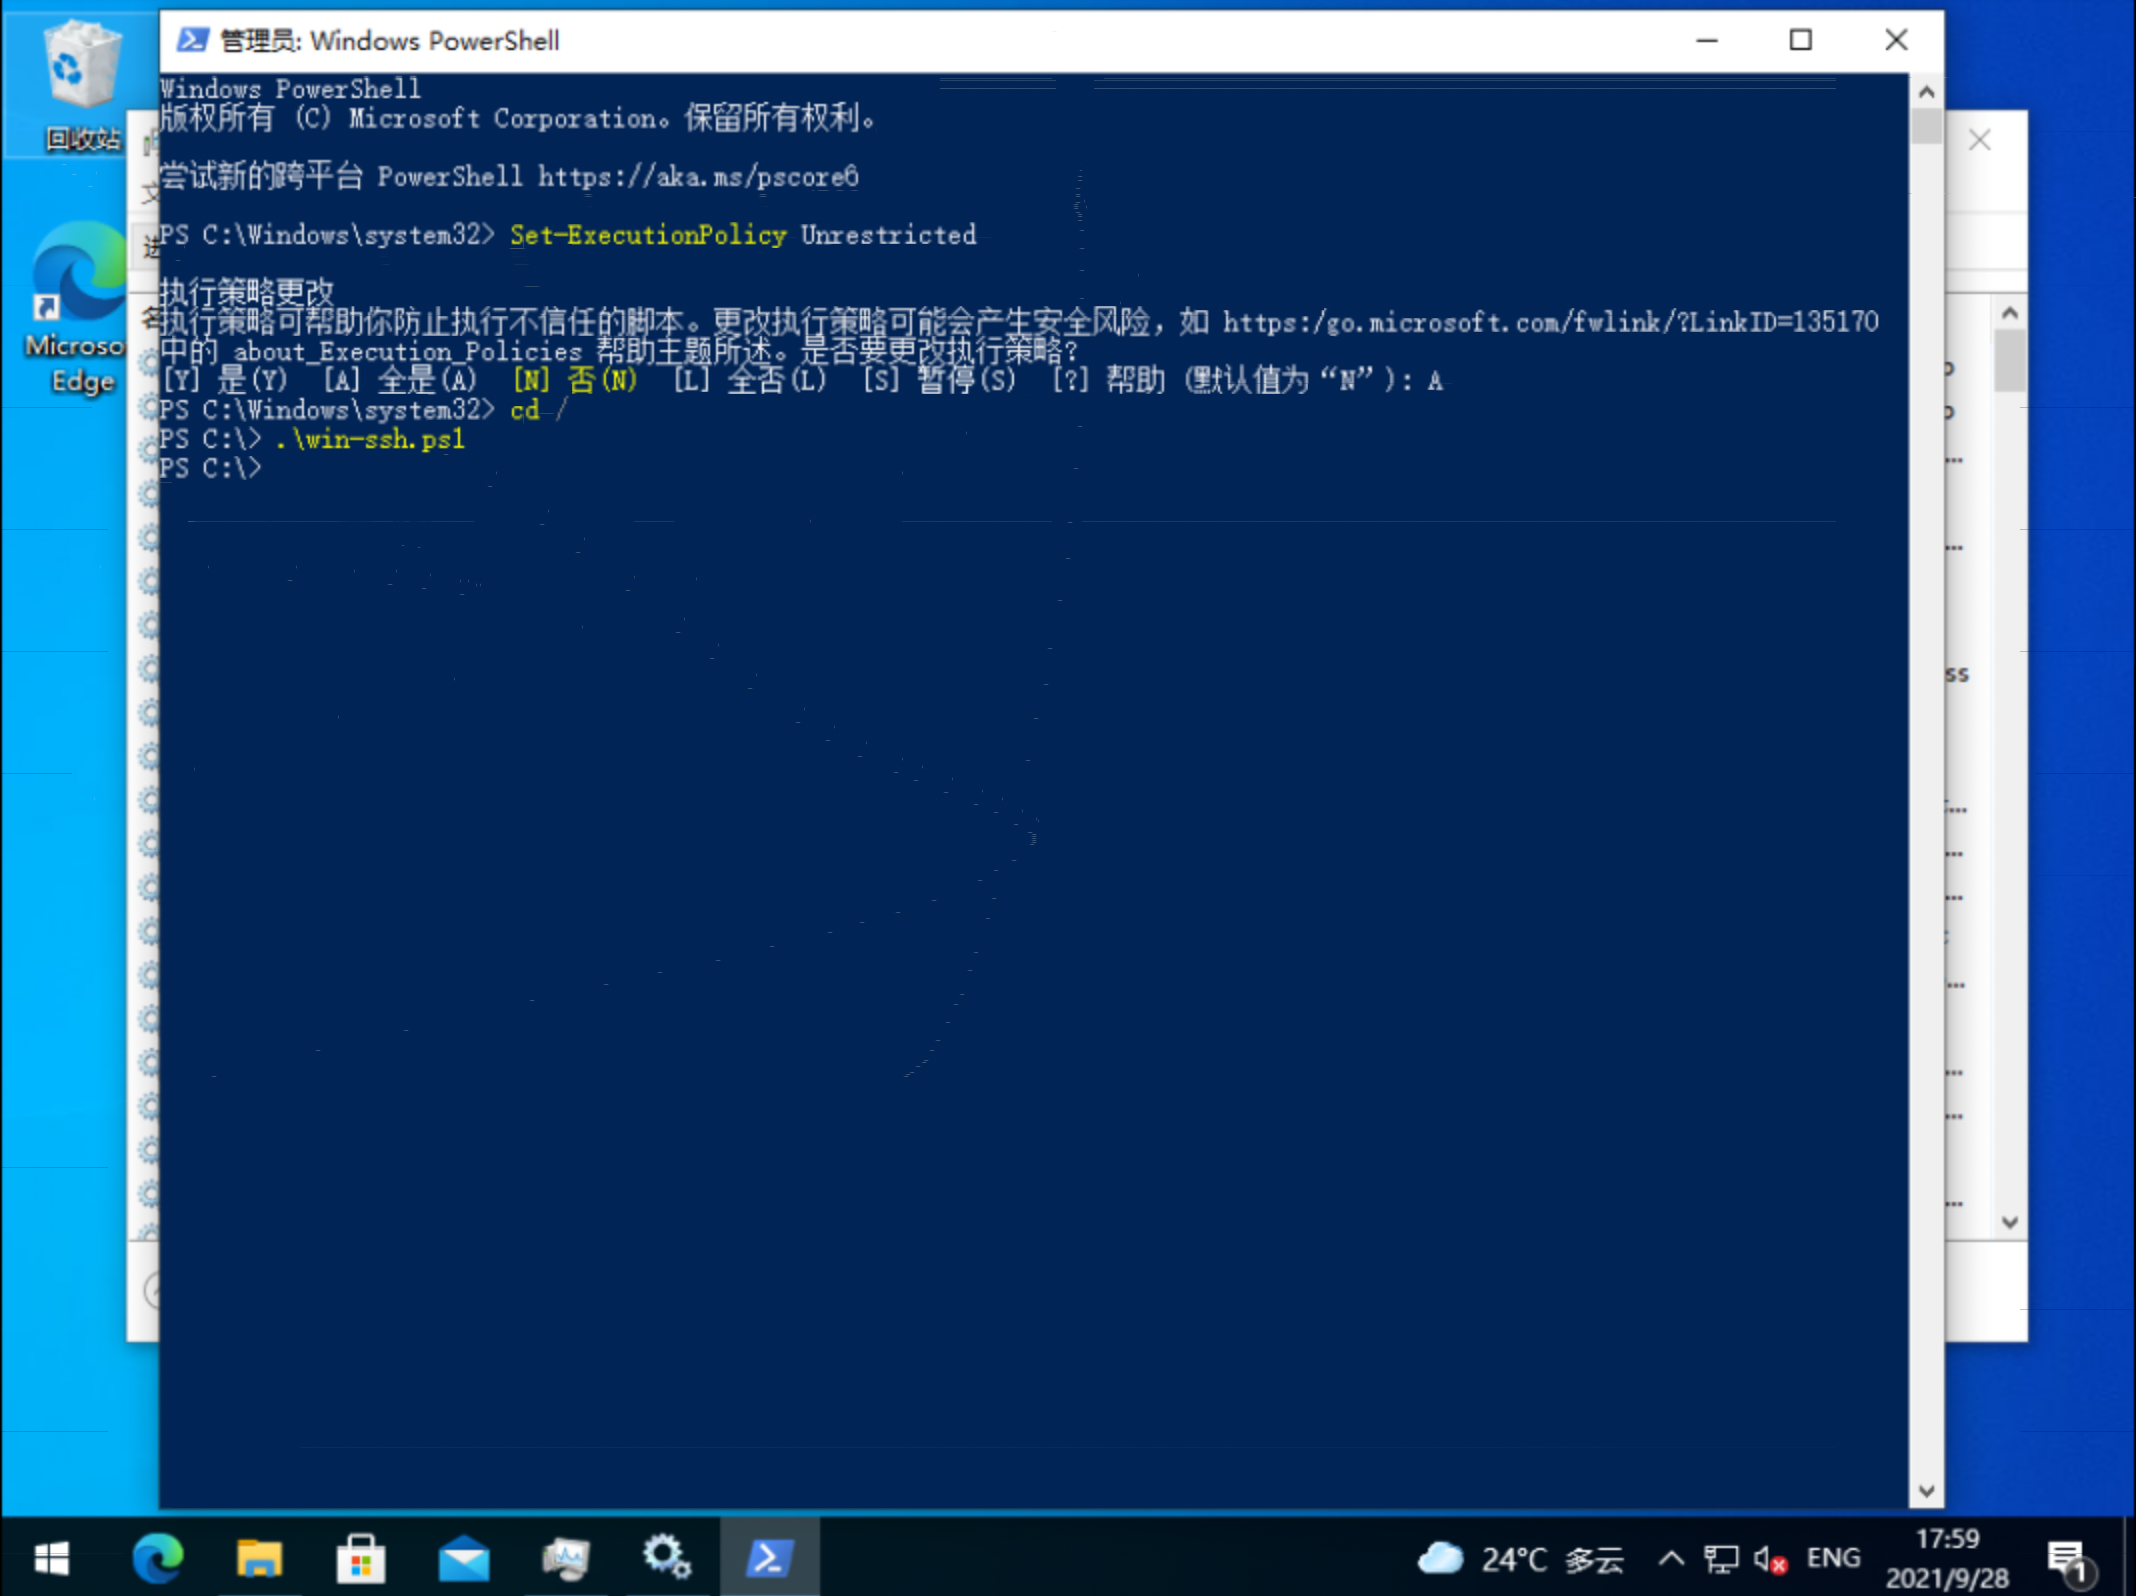This screenshot has width=2136, height=1596.
Task: Click the PowerShell taskbar icon
Action: [x=768, y=1559]
